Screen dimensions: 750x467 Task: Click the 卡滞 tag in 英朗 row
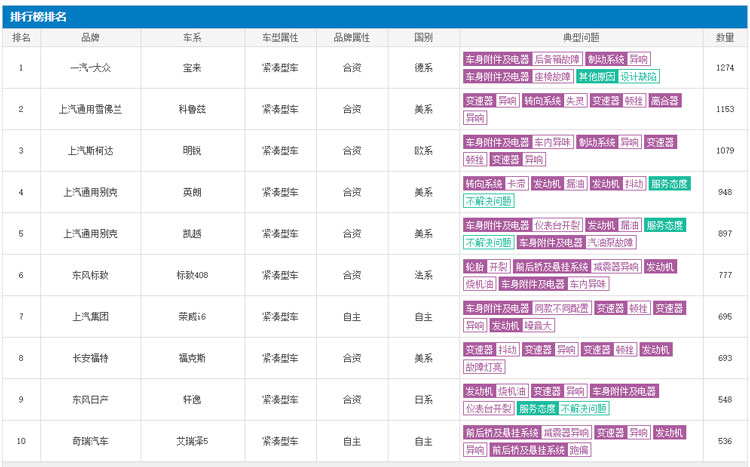[517, 184]
